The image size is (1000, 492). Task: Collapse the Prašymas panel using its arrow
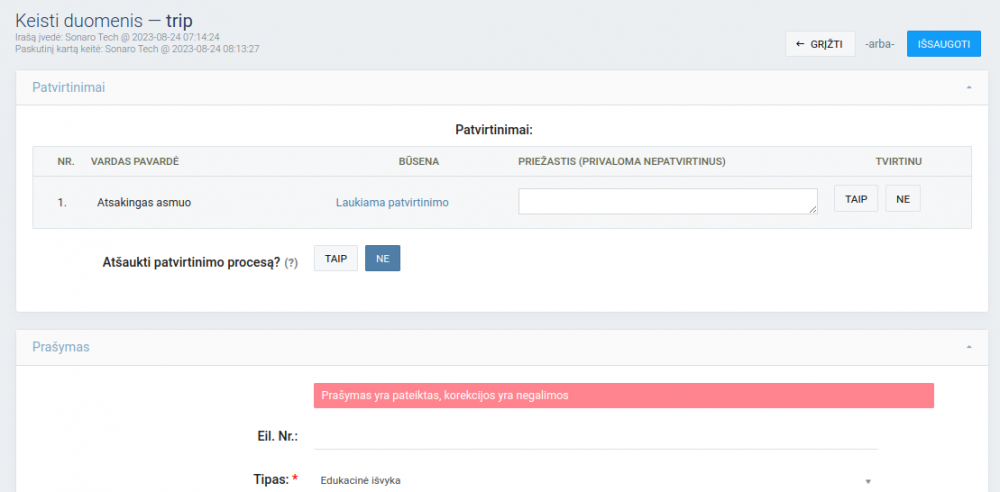coord(968,347)
